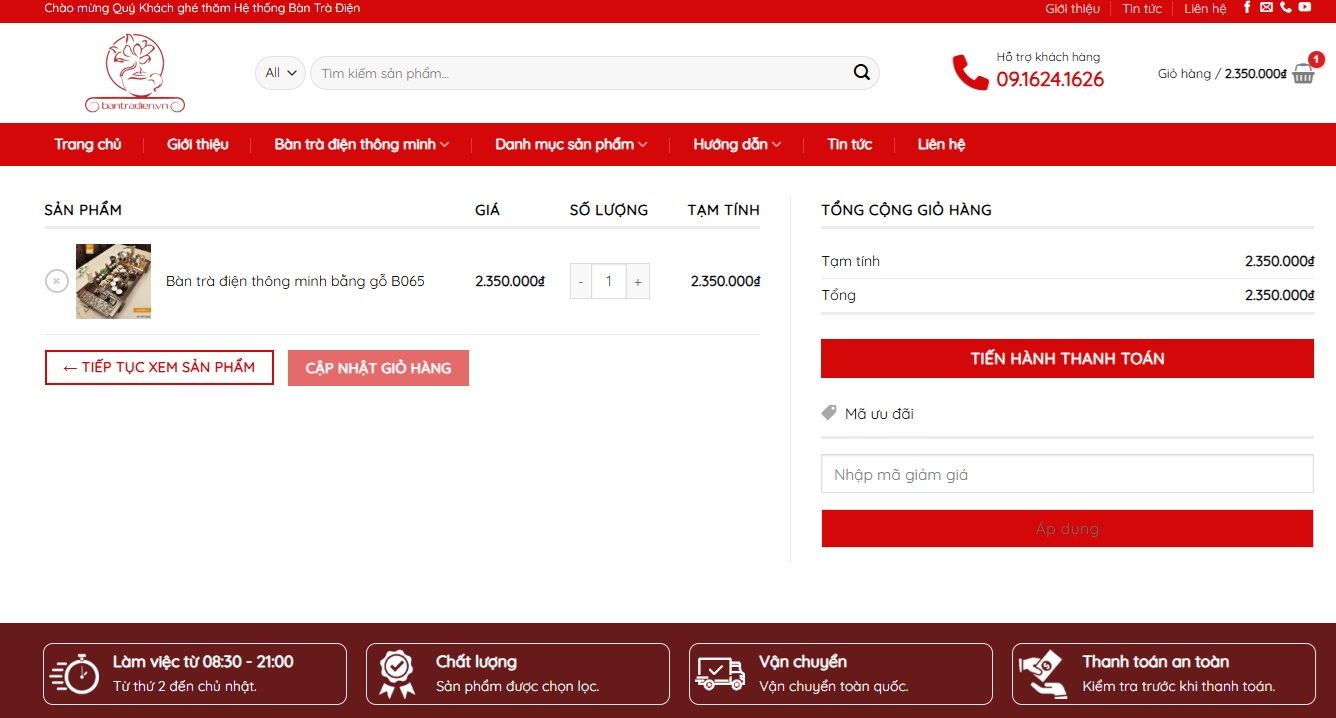Open the All category dropdown
The image size is (1336, 718).
280,73
